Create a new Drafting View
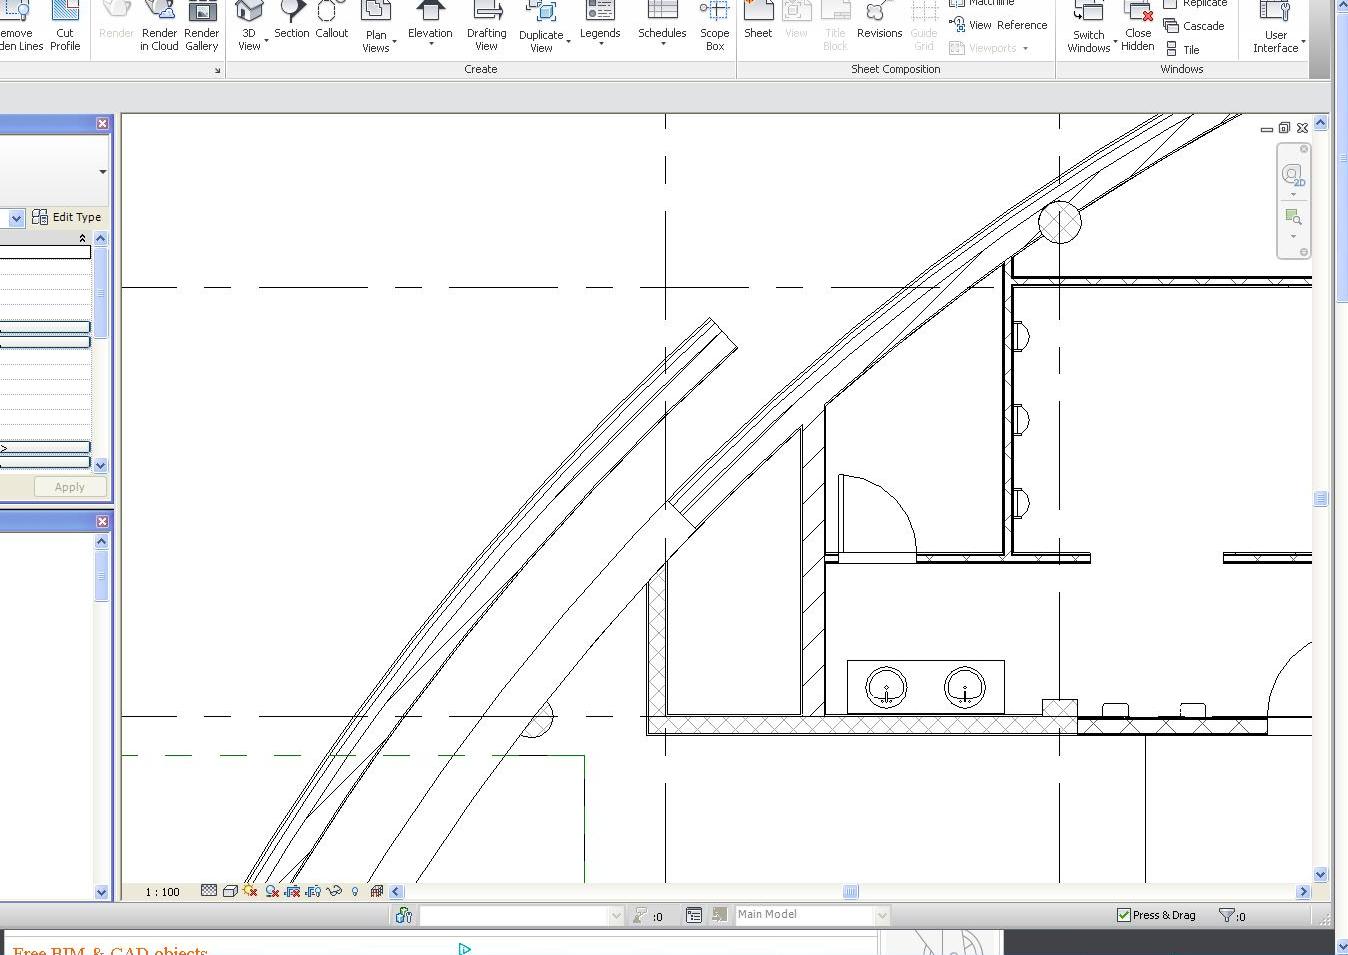The image size is (1348, 955). (487, 27)
